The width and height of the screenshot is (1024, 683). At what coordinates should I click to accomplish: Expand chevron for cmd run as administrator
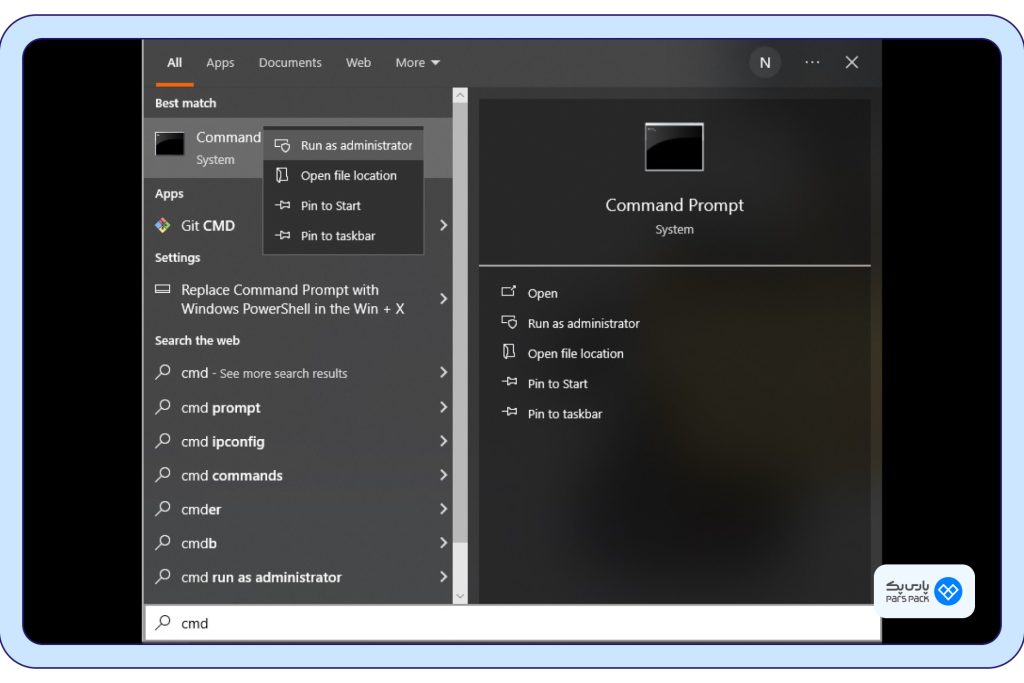point(443,577)
